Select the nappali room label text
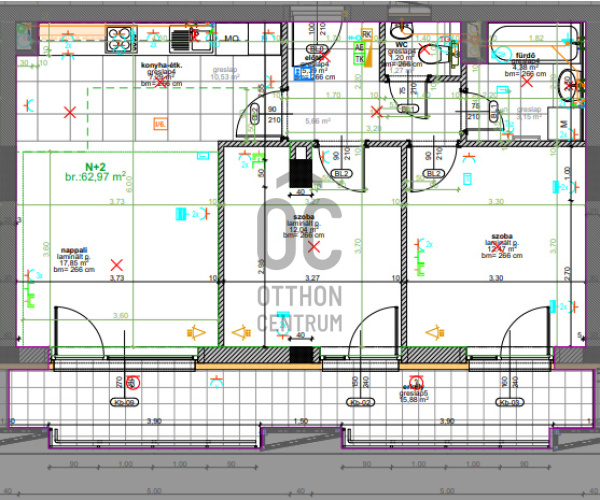 76,250
